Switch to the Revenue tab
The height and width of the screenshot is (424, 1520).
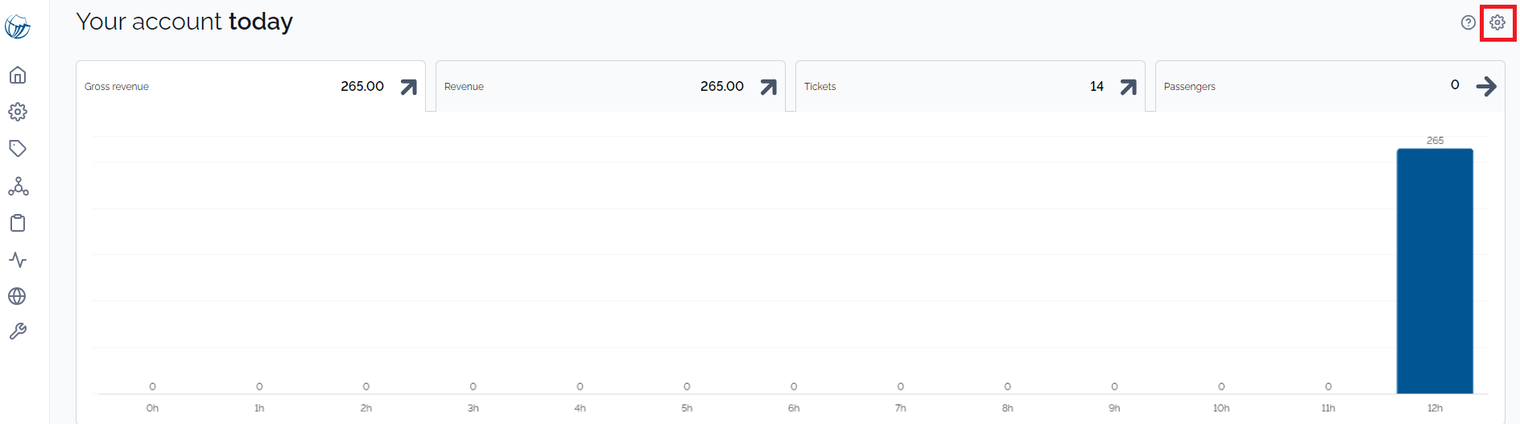coord(611,87)
